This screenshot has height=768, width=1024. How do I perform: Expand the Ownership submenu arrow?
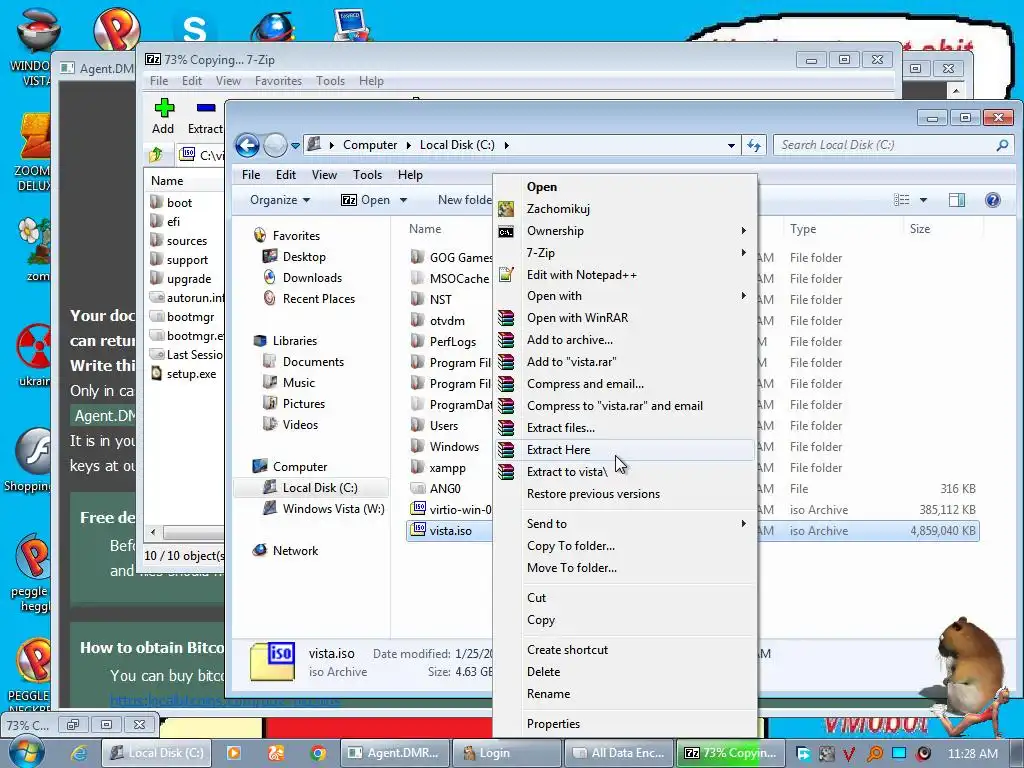pos(743,231)
